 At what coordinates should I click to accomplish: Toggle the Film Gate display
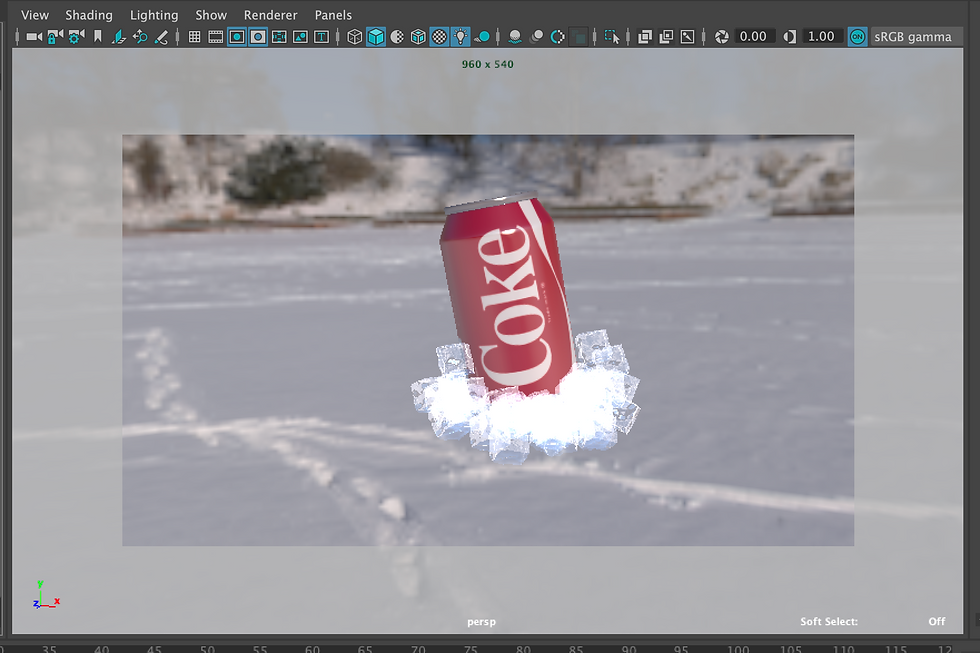[216, 37]
